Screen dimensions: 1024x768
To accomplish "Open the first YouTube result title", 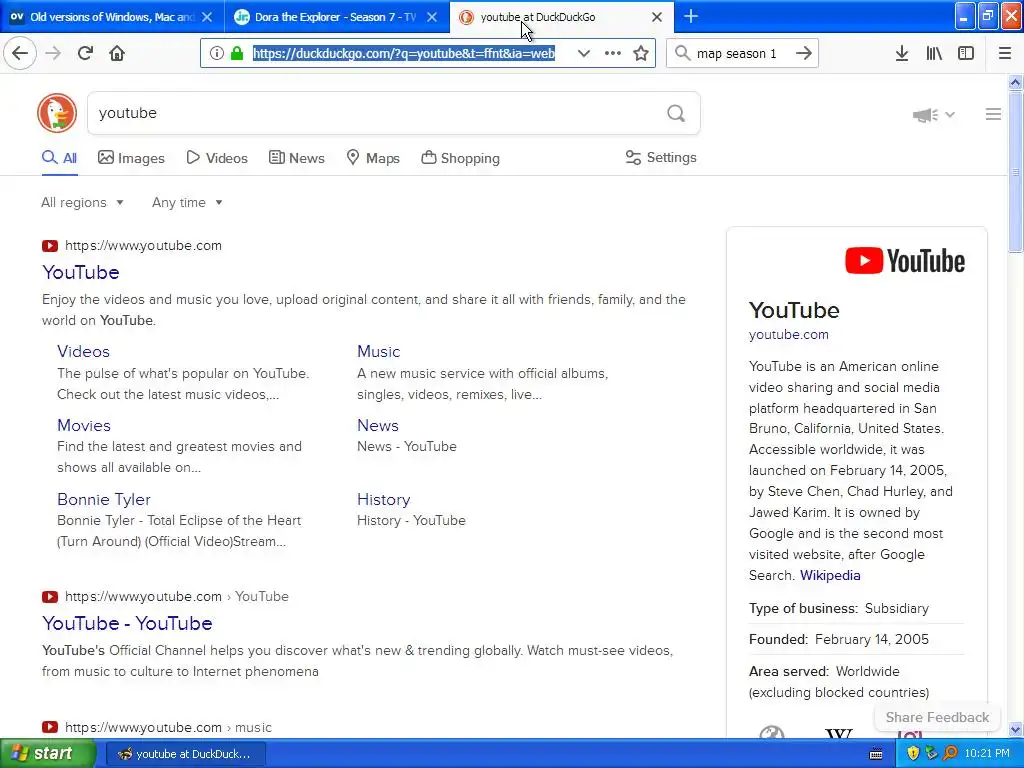I will 81,272.
